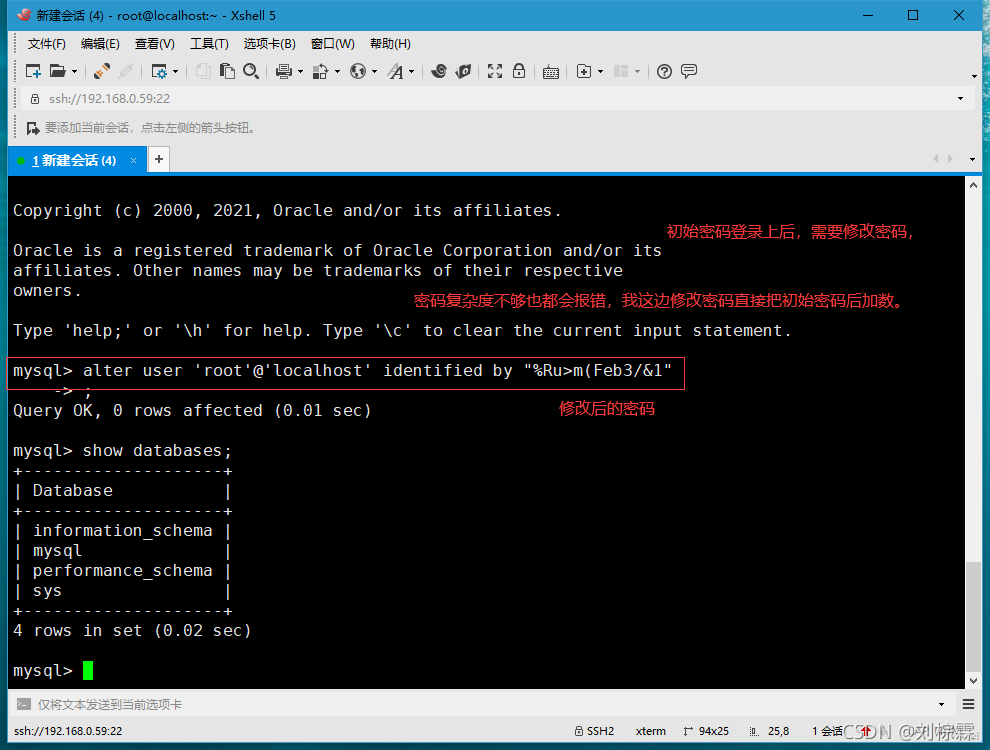990x750 pixels.
Task: Expand the Open session dropdown arrow
Action: pos(75,72)
